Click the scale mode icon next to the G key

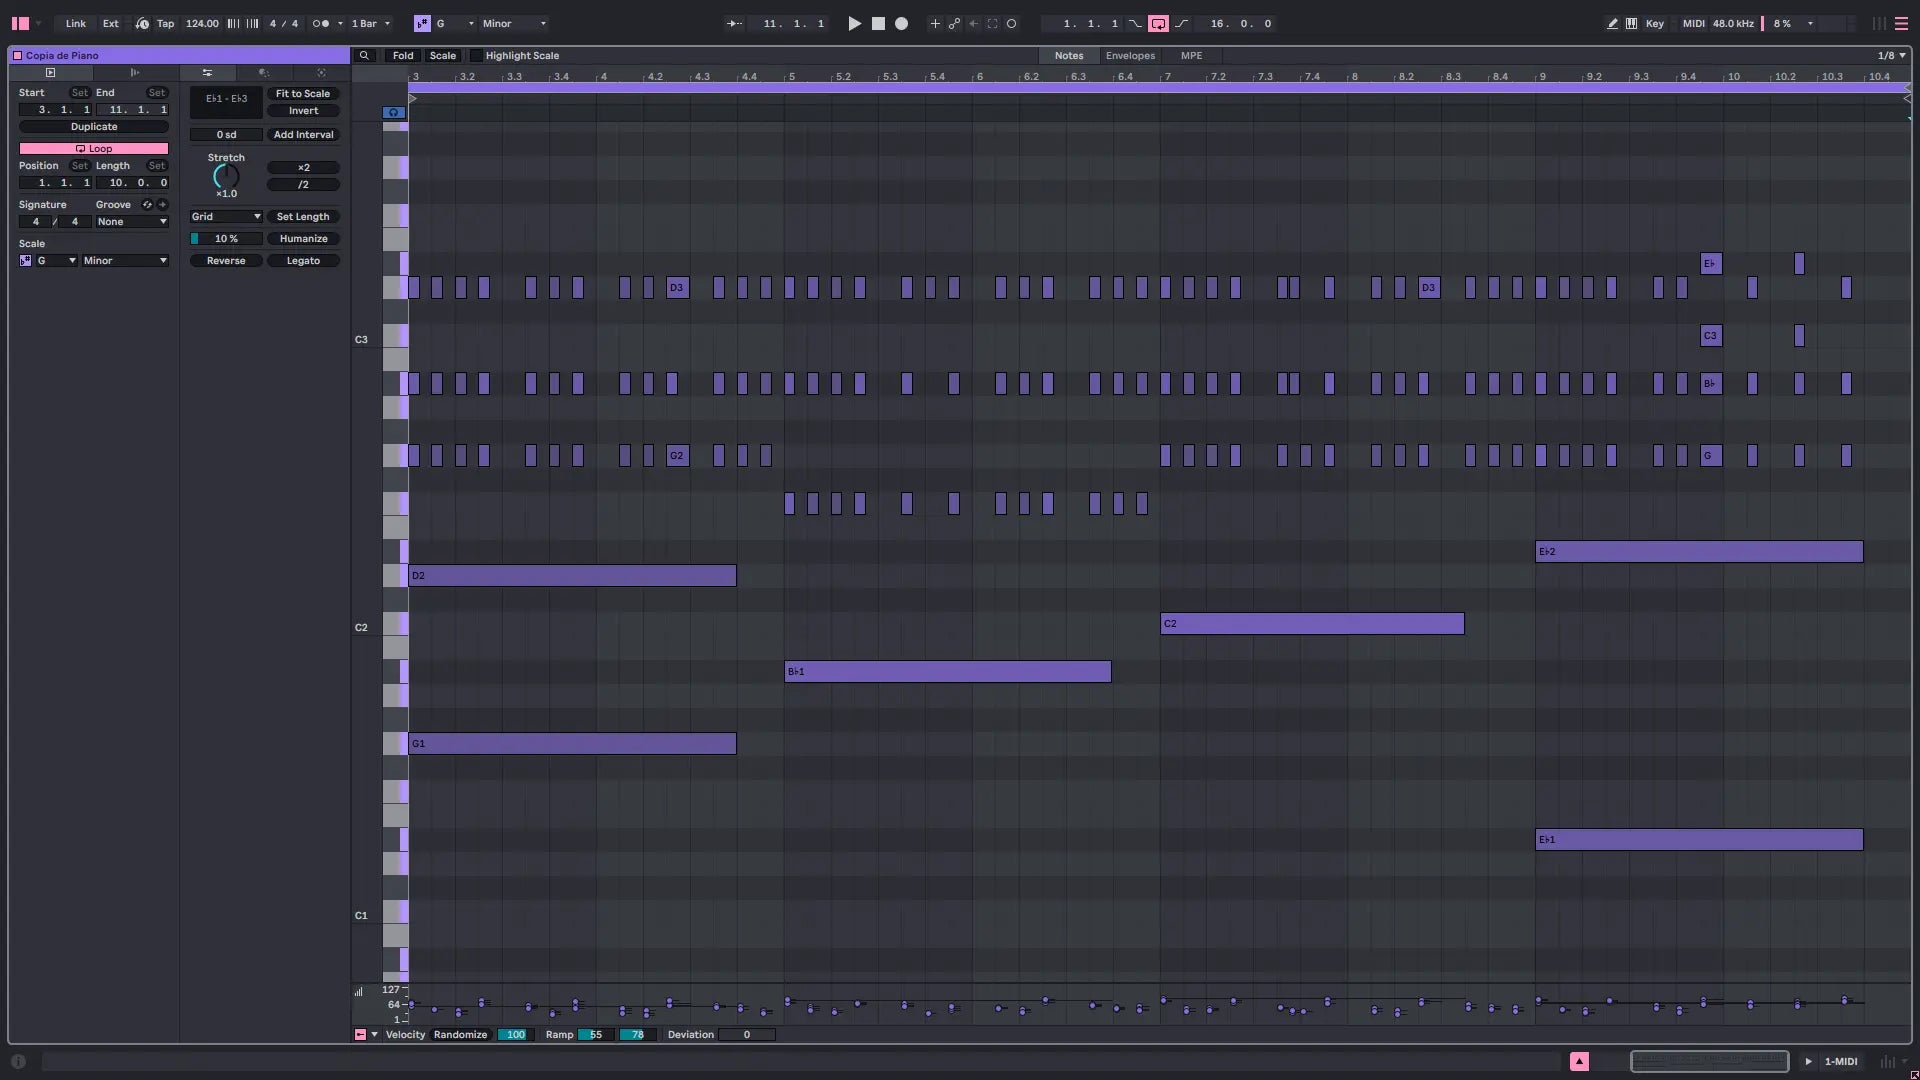tap(422, 23)
